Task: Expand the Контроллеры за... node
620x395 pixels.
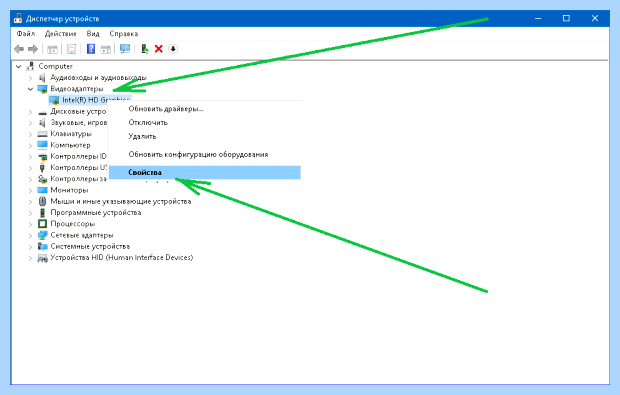Action: 30,179
